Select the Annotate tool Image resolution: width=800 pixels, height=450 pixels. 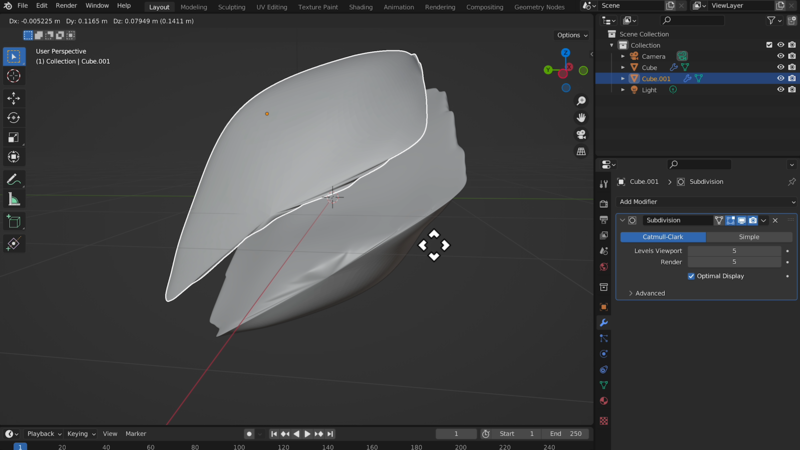[x=14, y=180]
